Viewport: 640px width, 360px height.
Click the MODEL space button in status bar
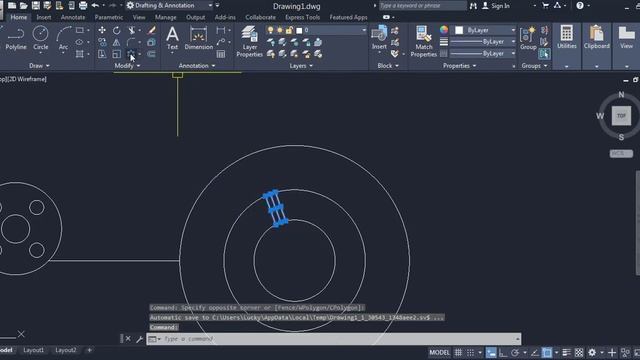(x=439, y=353)
